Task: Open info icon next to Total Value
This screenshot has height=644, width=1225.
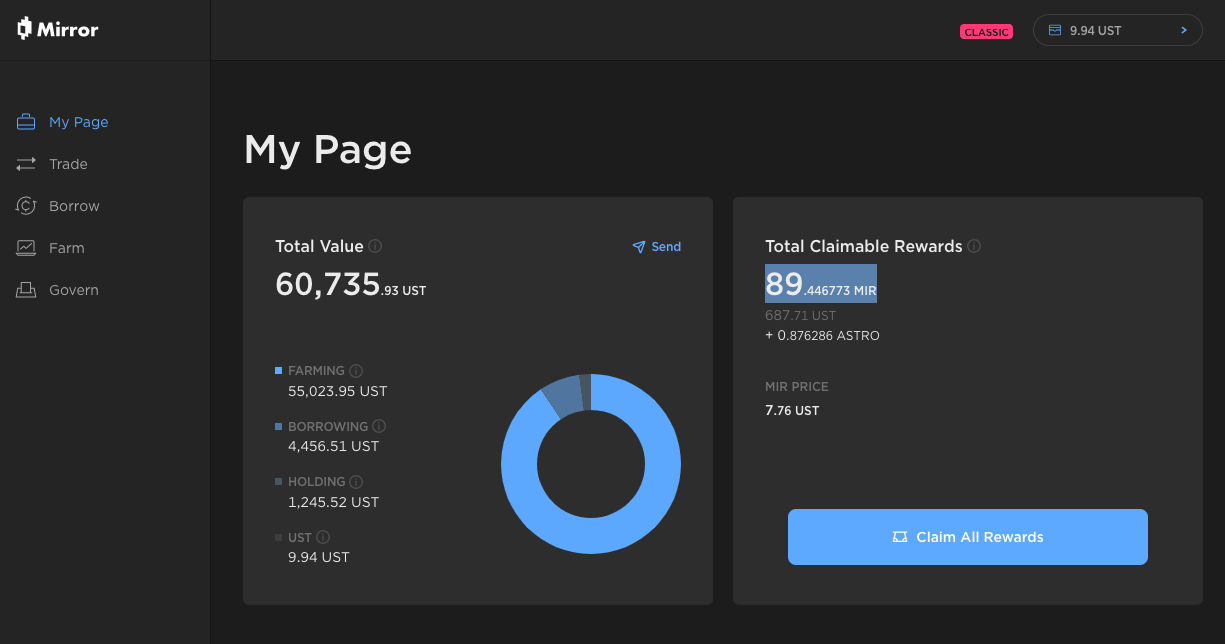Action: 375,246
